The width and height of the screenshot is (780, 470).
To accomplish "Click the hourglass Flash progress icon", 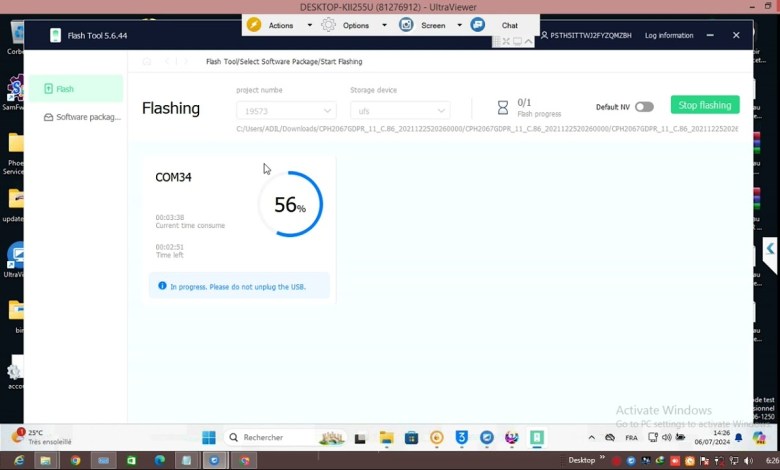I will [503, 107].
